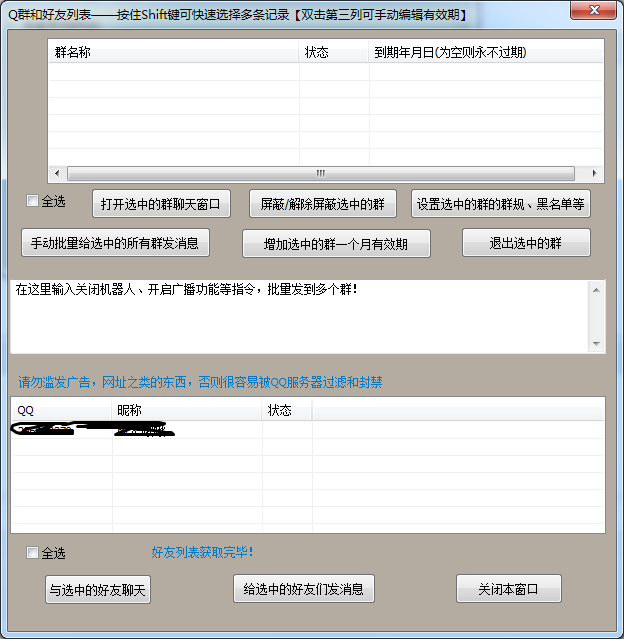
Task: Click 昵称 column header
Action: 187,410
